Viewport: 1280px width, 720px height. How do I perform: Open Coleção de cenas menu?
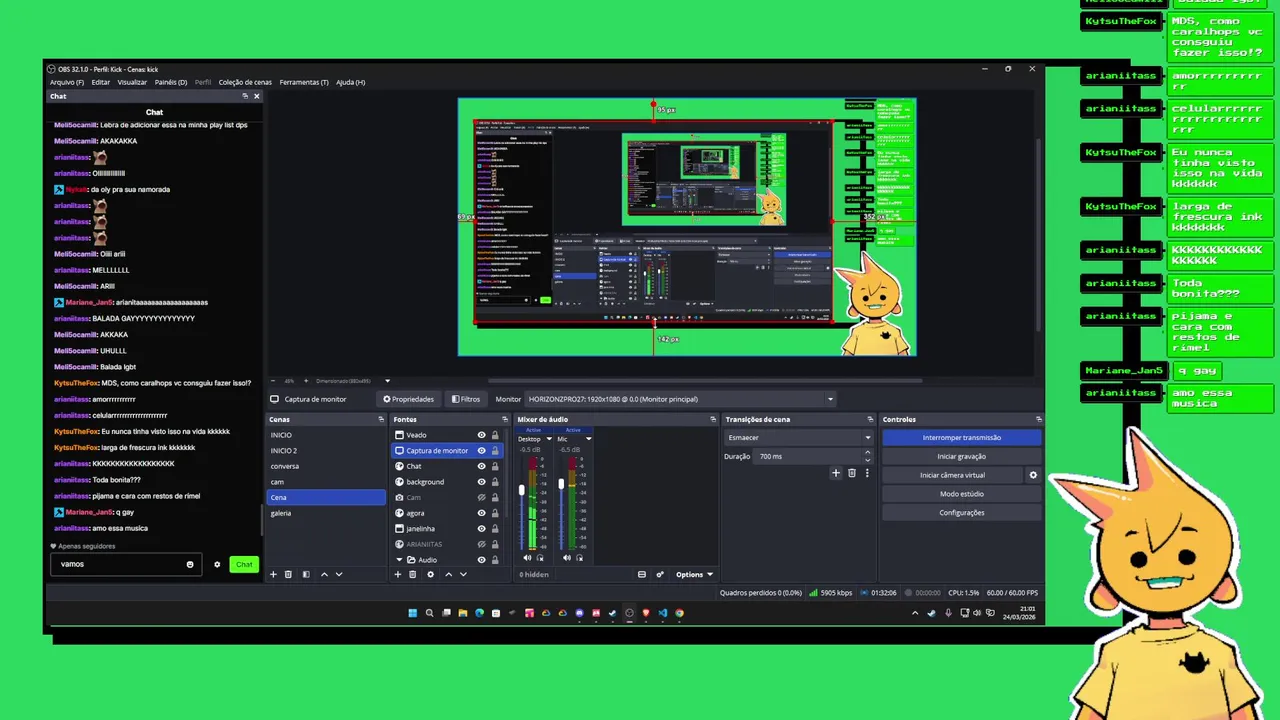[x=245, y=82]
